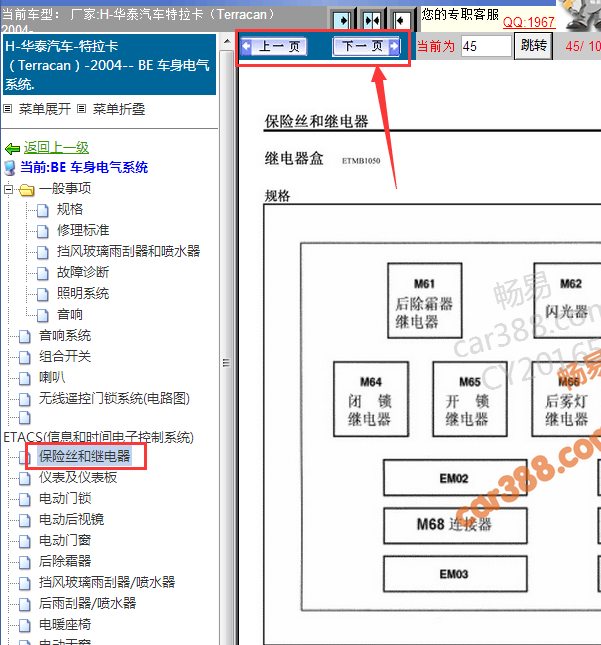Screen dimensions: 601x645
Task: Open 无线遥控门锁系统(电路图) tree item
Action: click(x=114, y=398)
